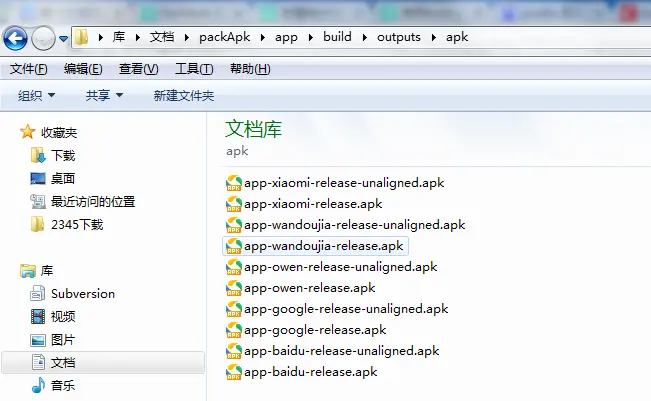Screen dimensions: 651x401
Task: Open the 编辑(E) menu
Action: tap(83, 69)
